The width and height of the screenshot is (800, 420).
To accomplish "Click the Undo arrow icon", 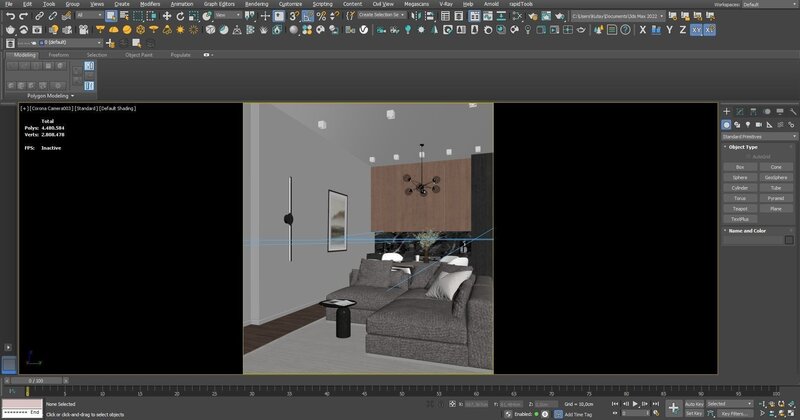I will point(10,16).
